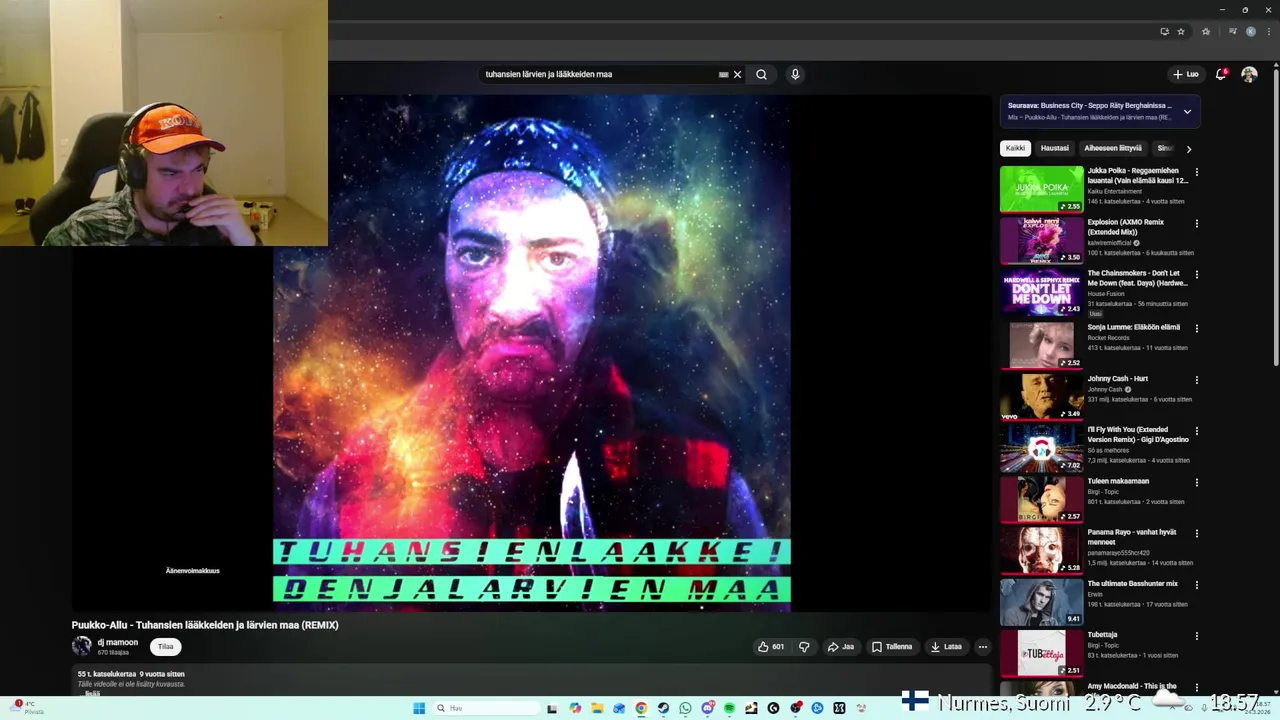This screenshot has height=720, width=1280.
Task: Open The ultimate Basshunter mix thumbnail
Action: point(1041,601)
